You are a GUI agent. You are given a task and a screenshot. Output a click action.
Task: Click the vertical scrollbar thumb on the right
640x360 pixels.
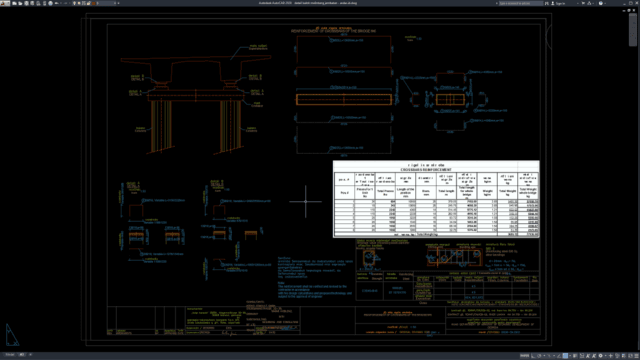[633, 28]
